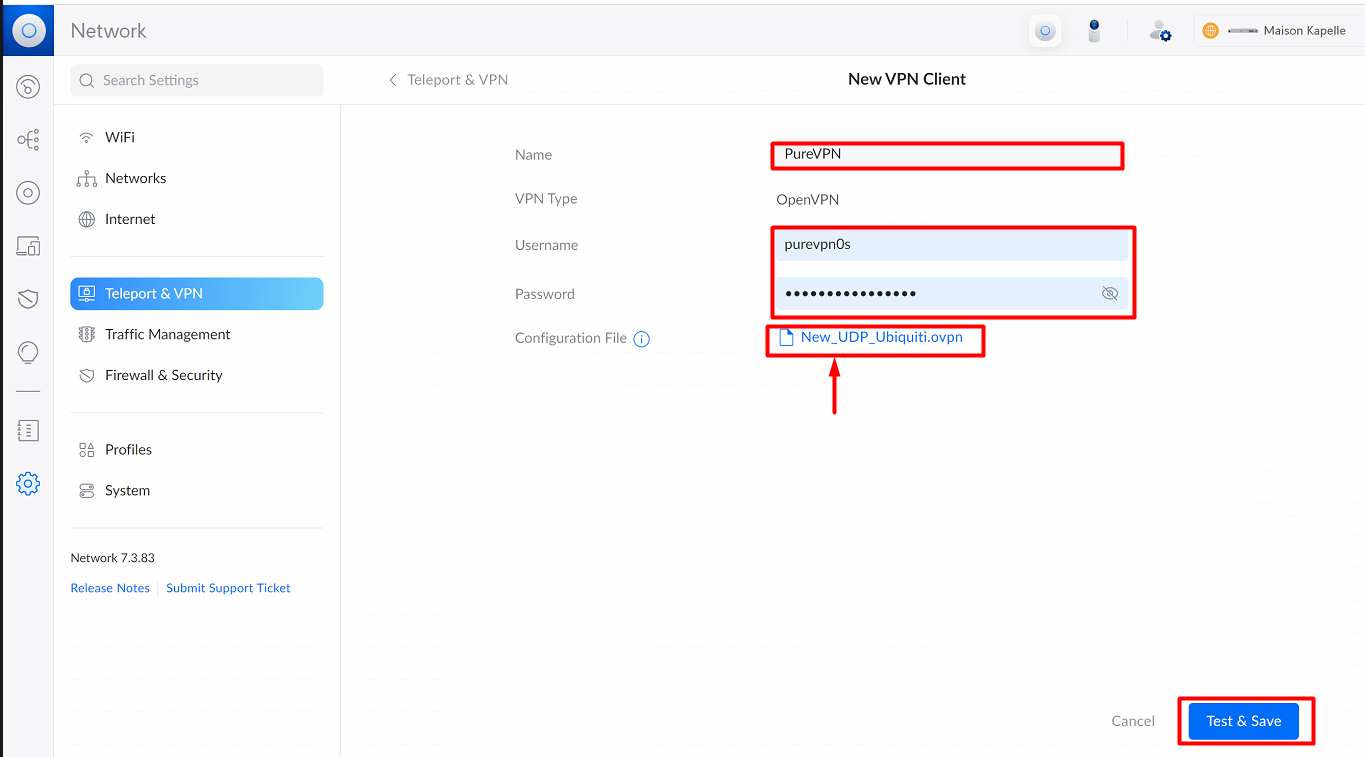Click the Cancel button

pos(1133,721)
